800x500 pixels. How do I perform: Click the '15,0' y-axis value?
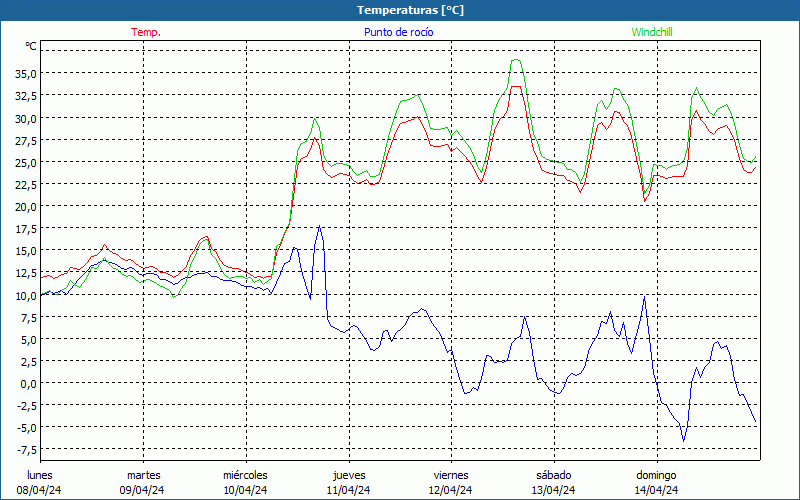coord(25,251)
